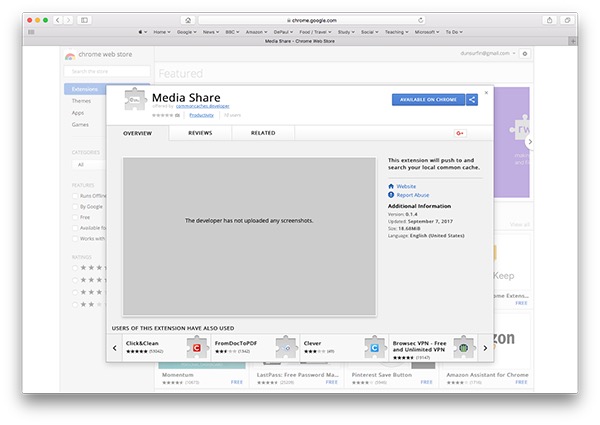Click the Google+ button

click(x=461, y=133)
